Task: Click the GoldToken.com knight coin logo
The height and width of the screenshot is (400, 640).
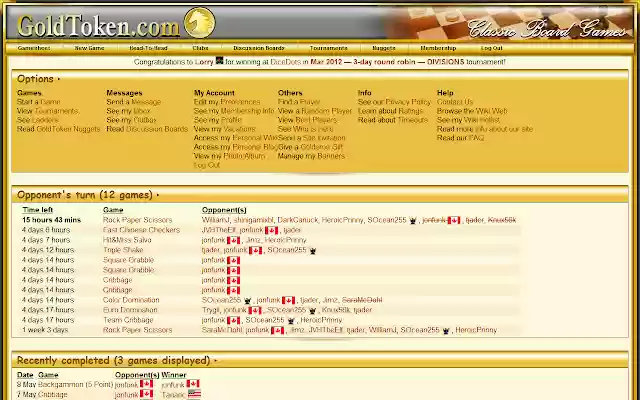Action: point(200,22)
